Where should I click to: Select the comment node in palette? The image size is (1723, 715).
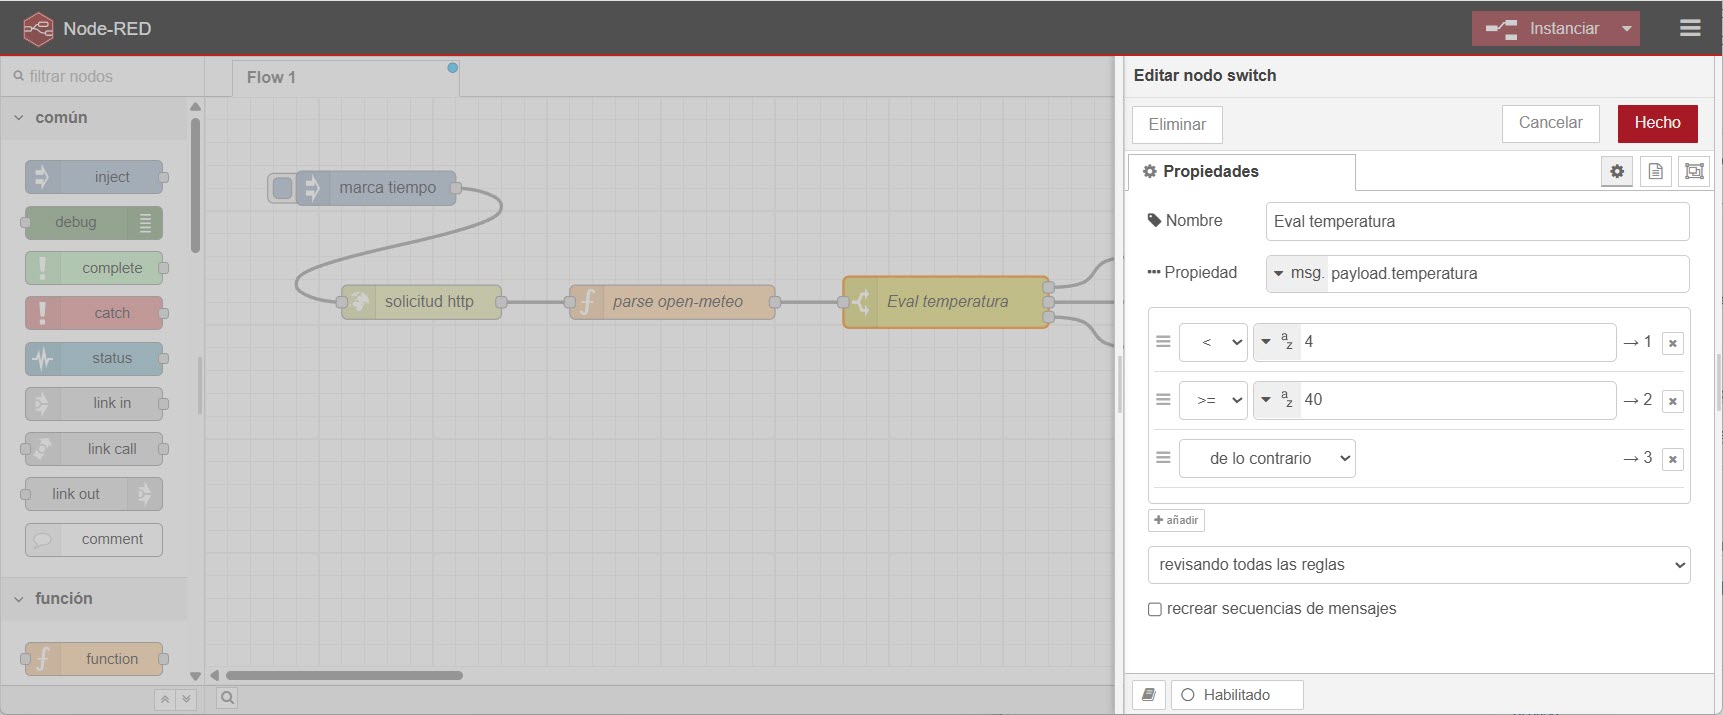tap(94, 539)
